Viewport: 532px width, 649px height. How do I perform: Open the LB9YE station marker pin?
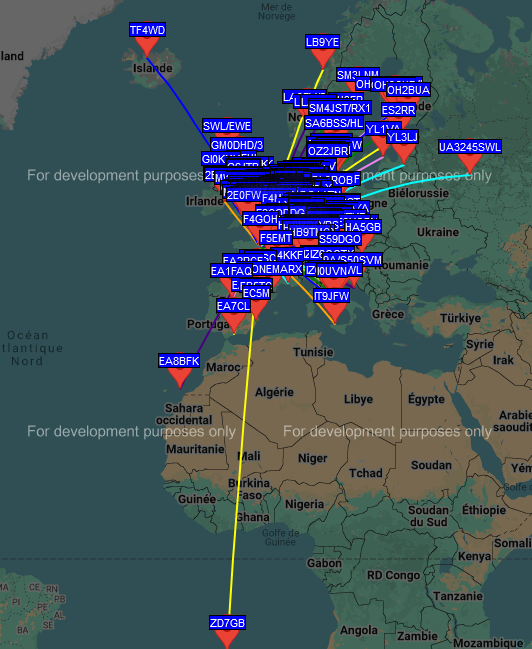tap(323, 58)
